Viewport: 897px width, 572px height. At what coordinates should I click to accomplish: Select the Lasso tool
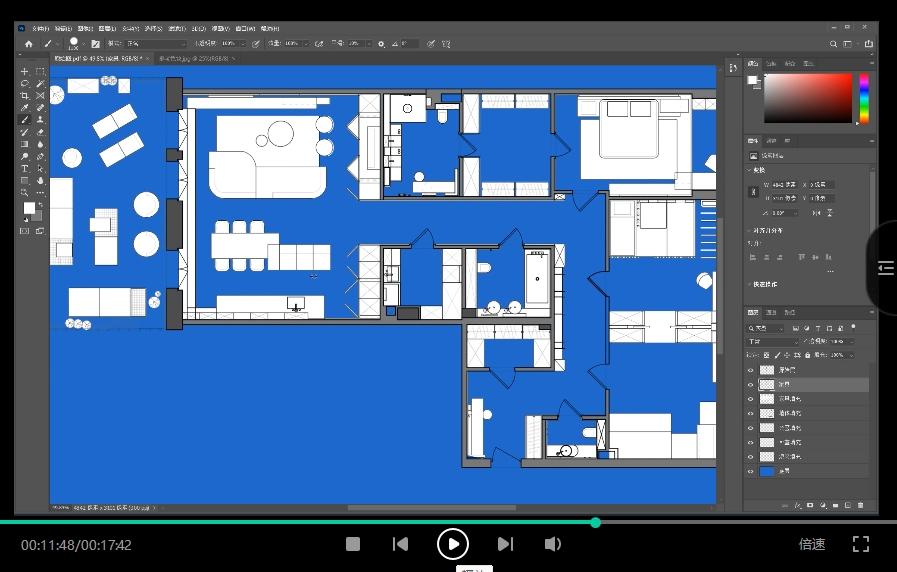click(x=25, y=84)
